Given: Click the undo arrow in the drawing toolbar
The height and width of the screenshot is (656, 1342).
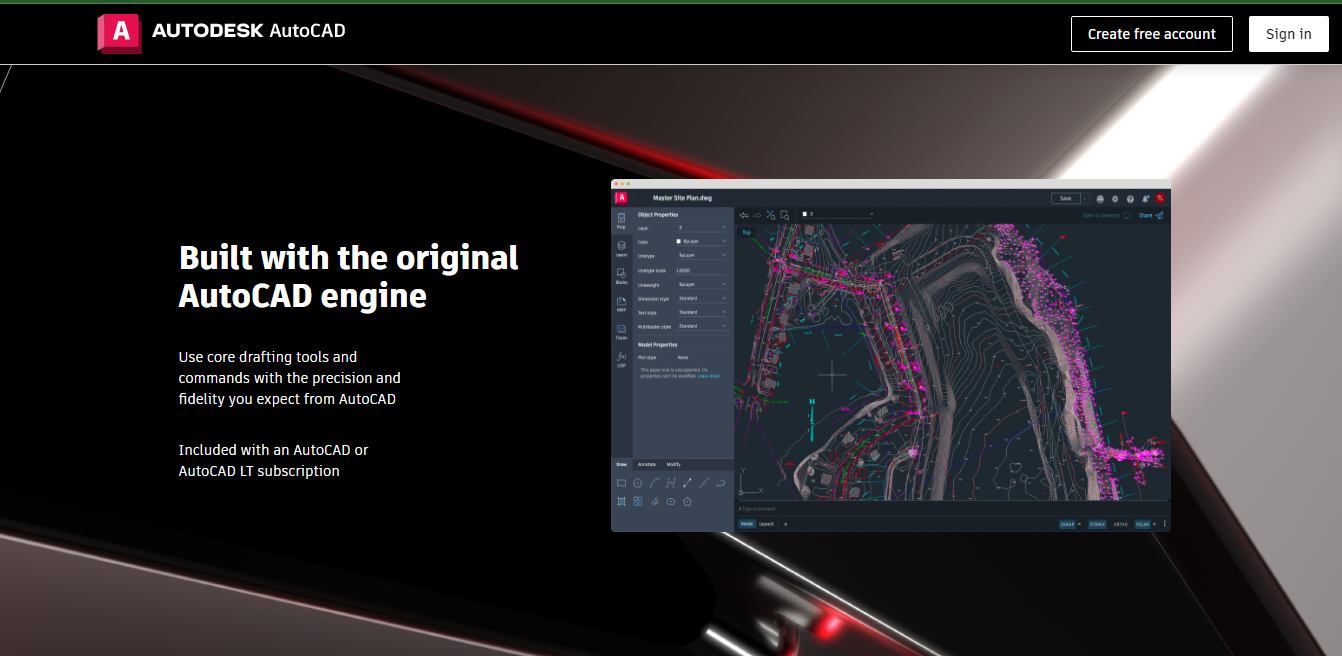Looking at the screenshot, I should 744,215.
